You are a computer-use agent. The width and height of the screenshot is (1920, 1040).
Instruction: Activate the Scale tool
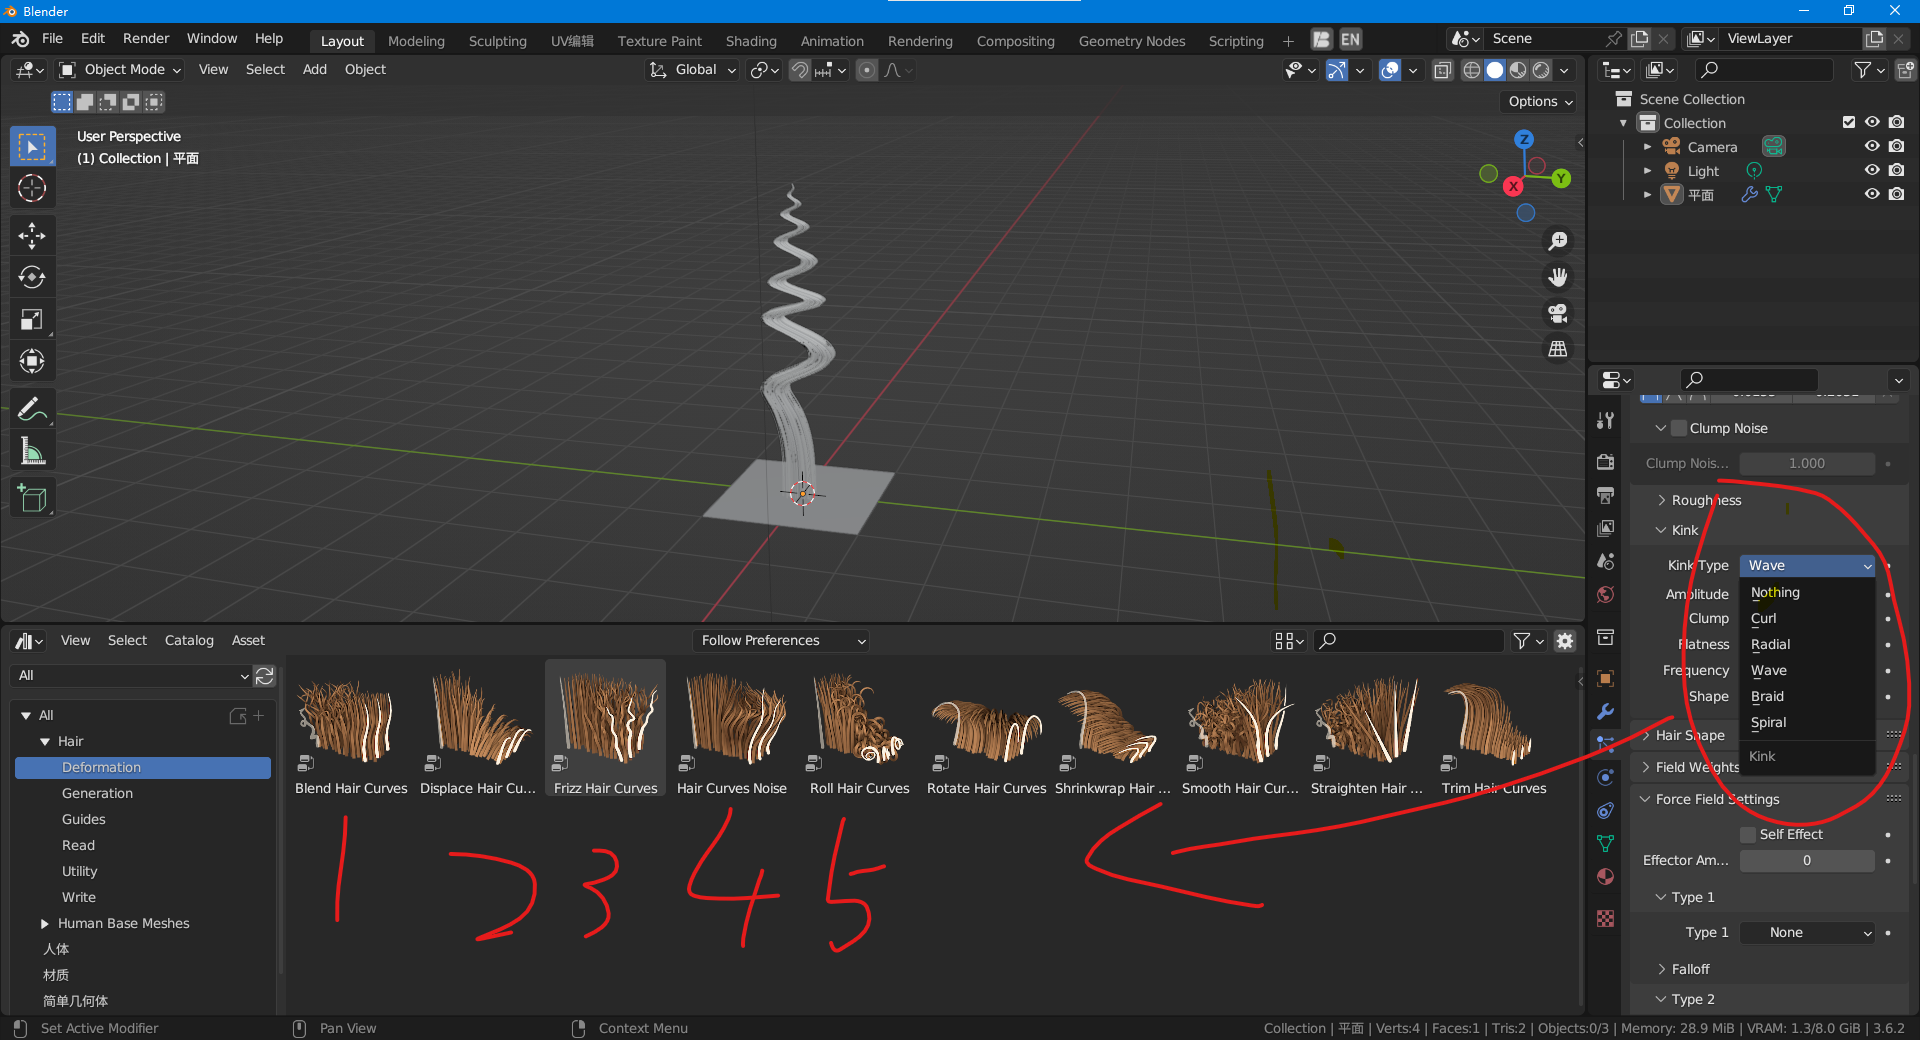click(32, 319)
